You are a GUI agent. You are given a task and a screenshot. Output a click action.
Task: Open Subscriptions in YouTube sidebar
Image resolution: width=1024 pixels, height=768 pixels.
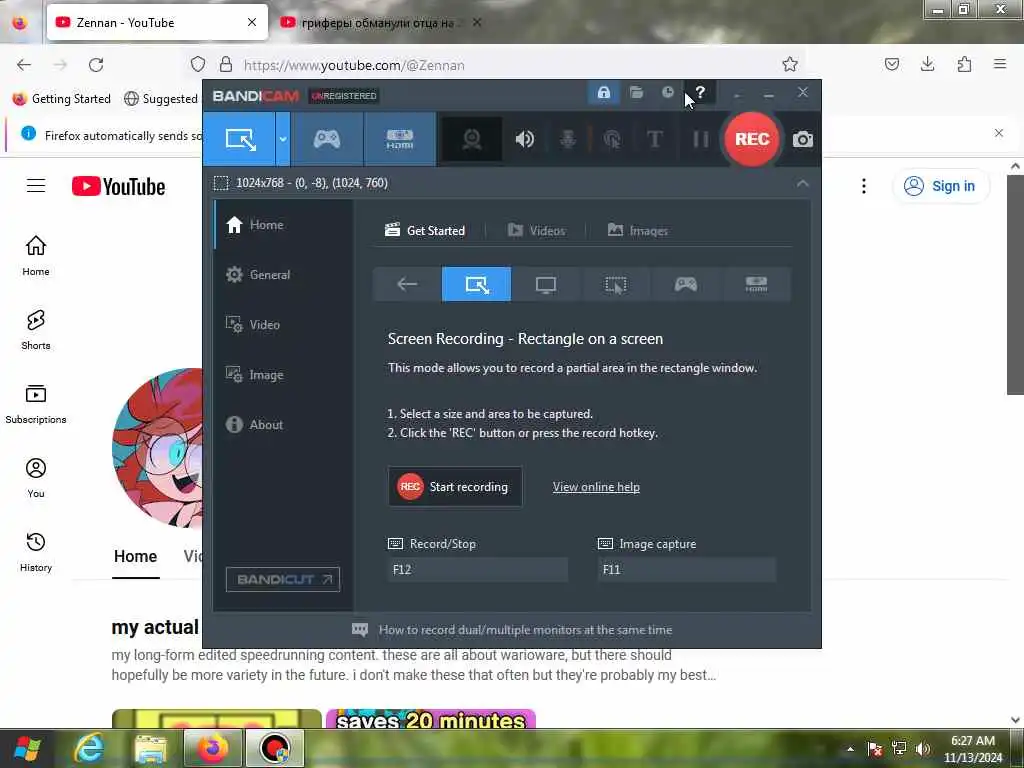(36, 404)
